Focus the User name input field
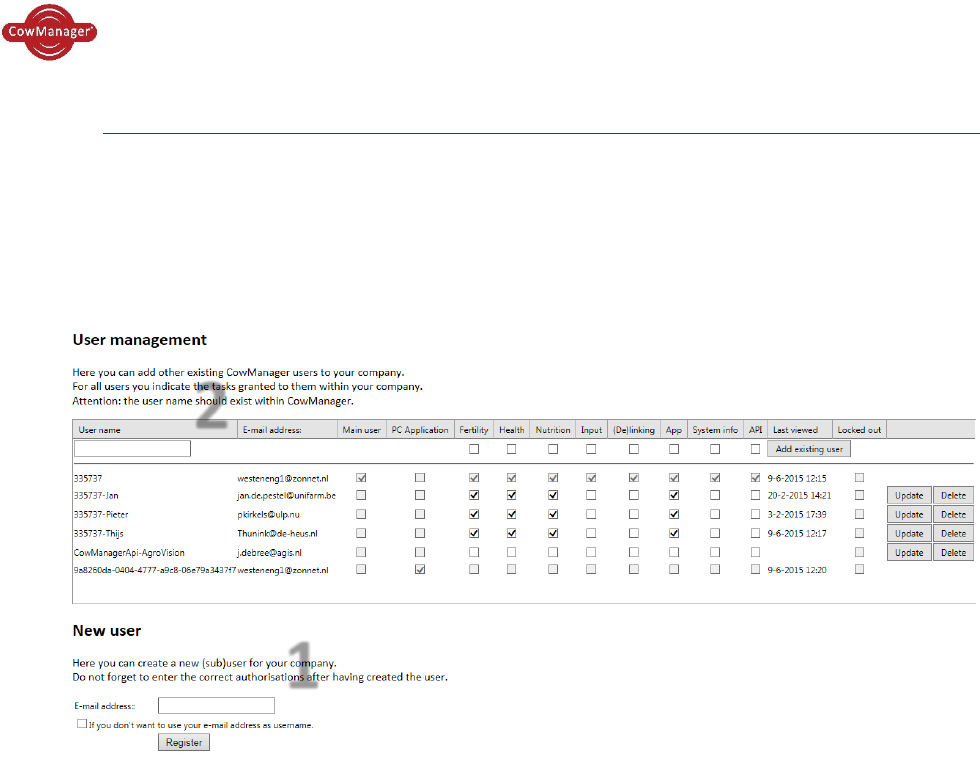The width and height of the screenshot is (980, 769). [x=132, y=448]
